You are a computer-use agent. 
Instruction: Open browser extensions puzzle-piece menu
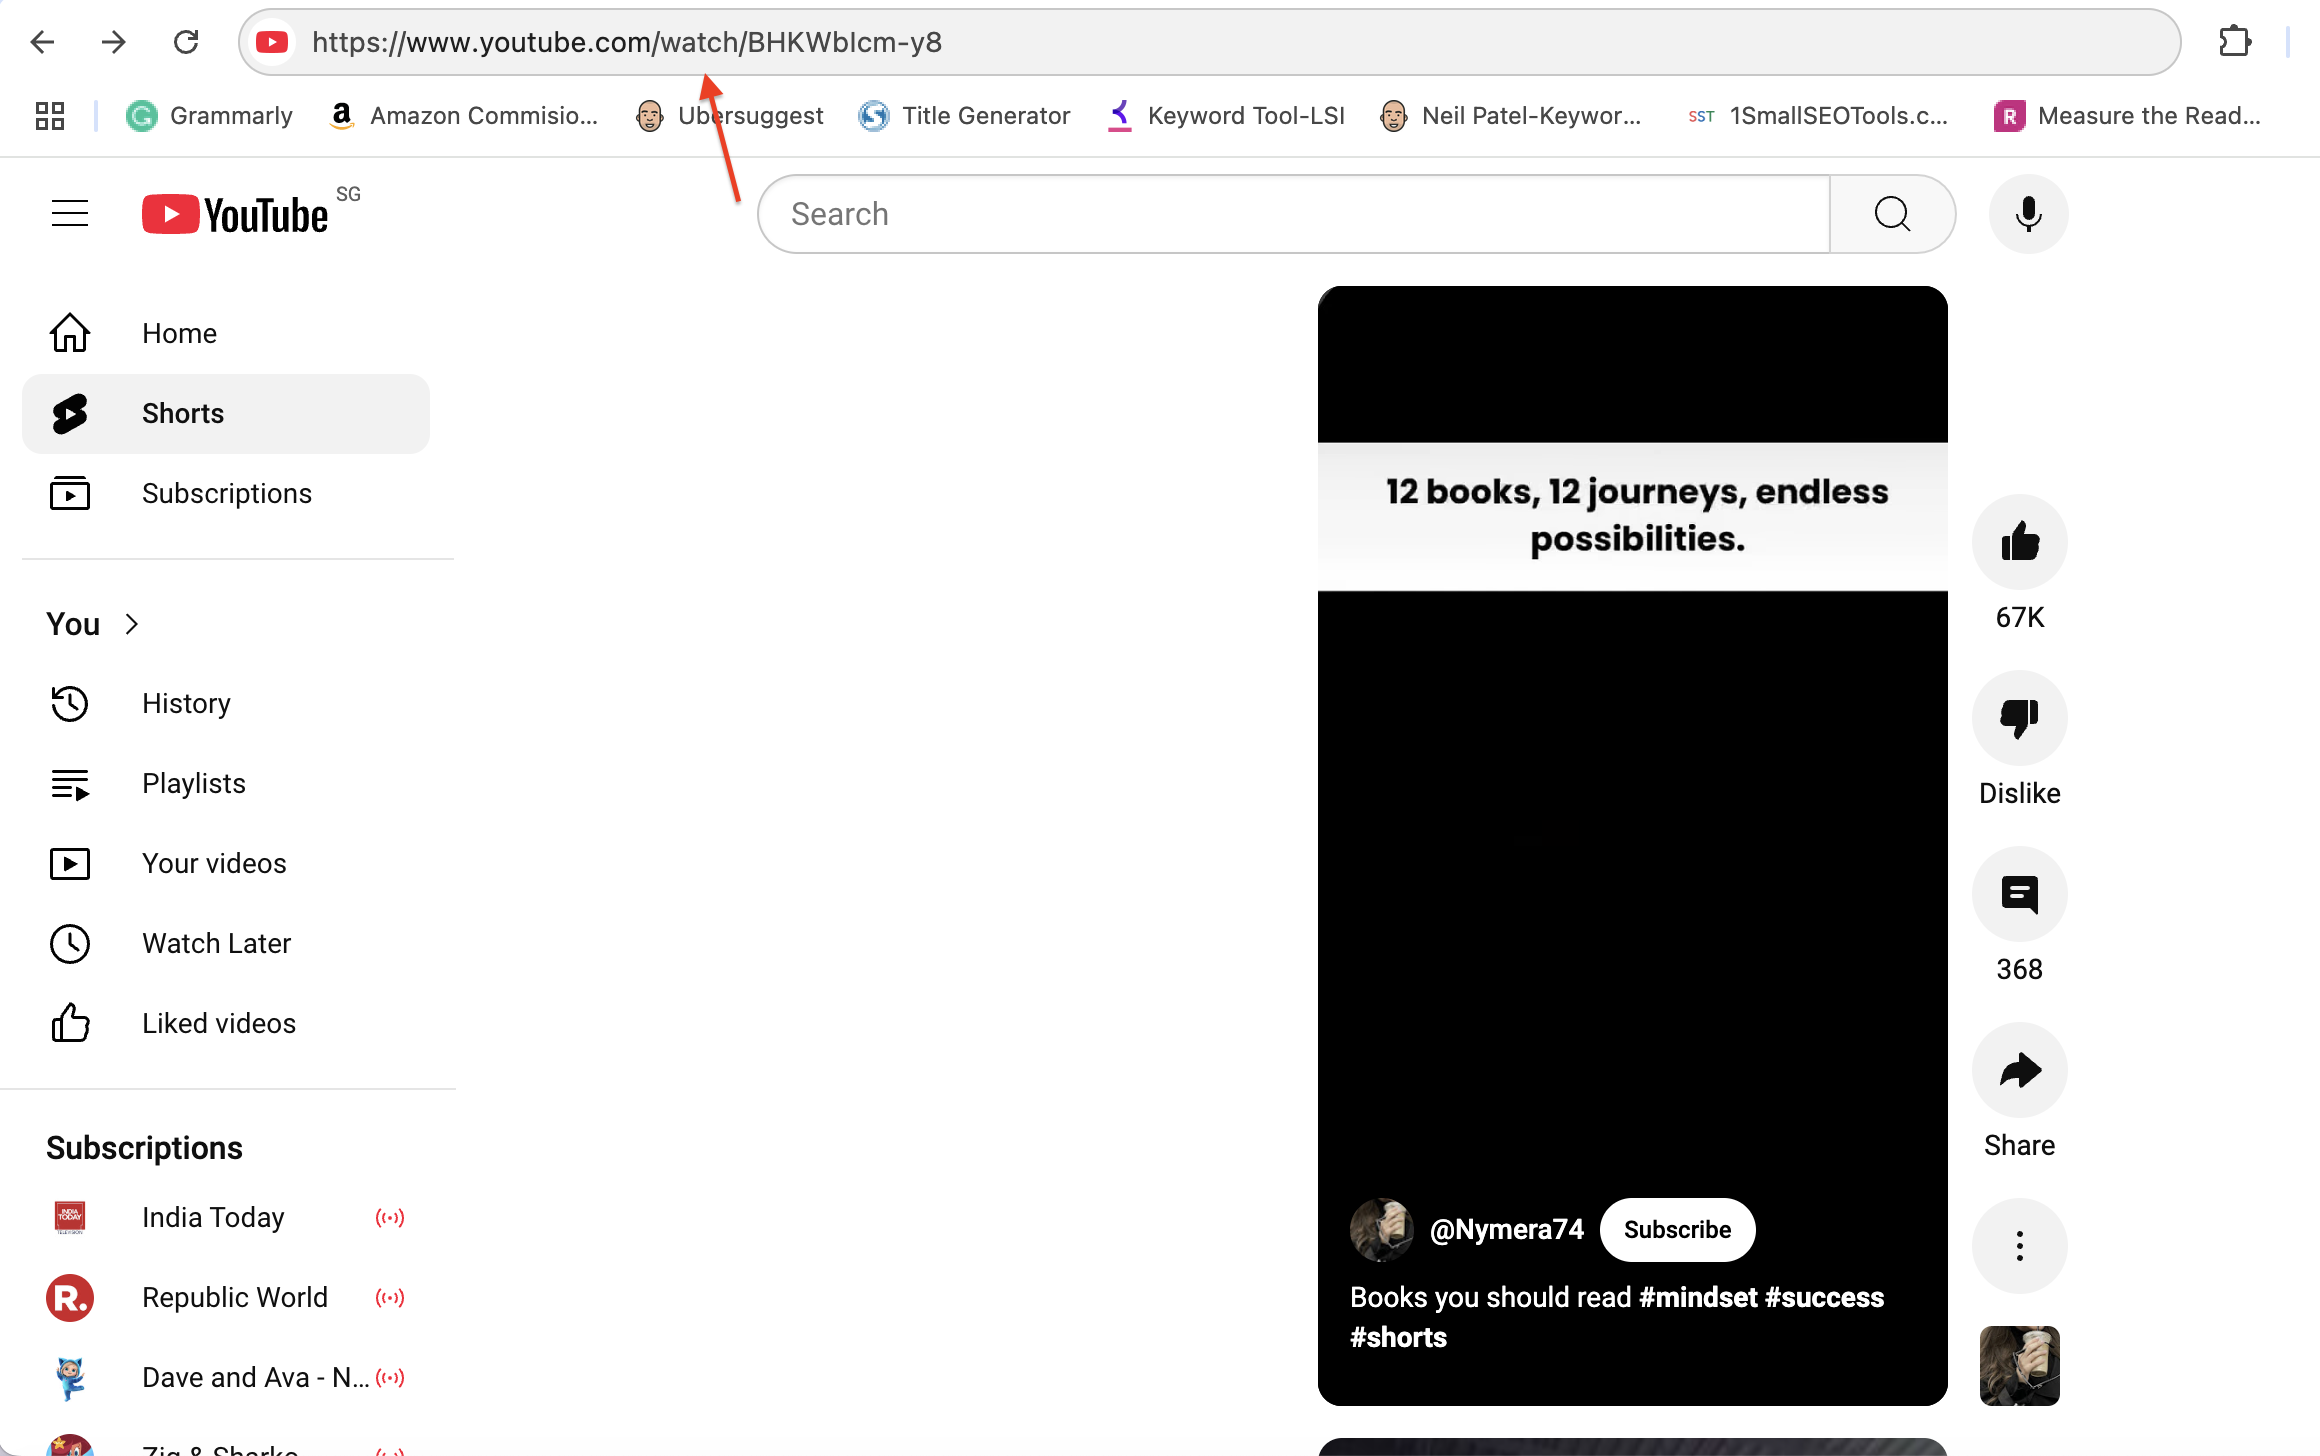click(x=2234, y=41)
